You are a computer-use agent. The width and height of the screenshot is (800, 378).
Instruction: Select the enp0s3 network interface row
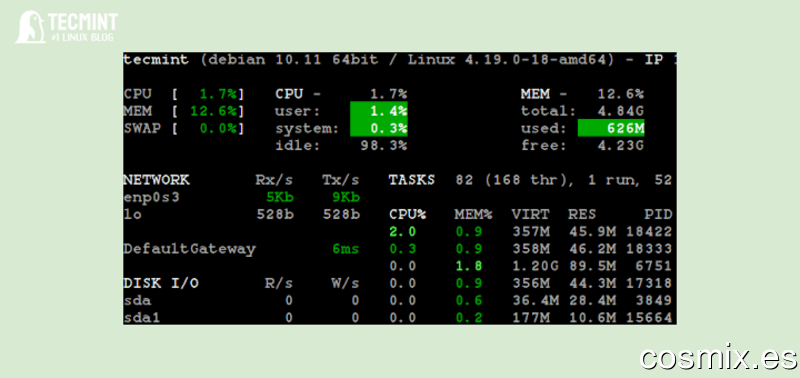pos(242,197)
